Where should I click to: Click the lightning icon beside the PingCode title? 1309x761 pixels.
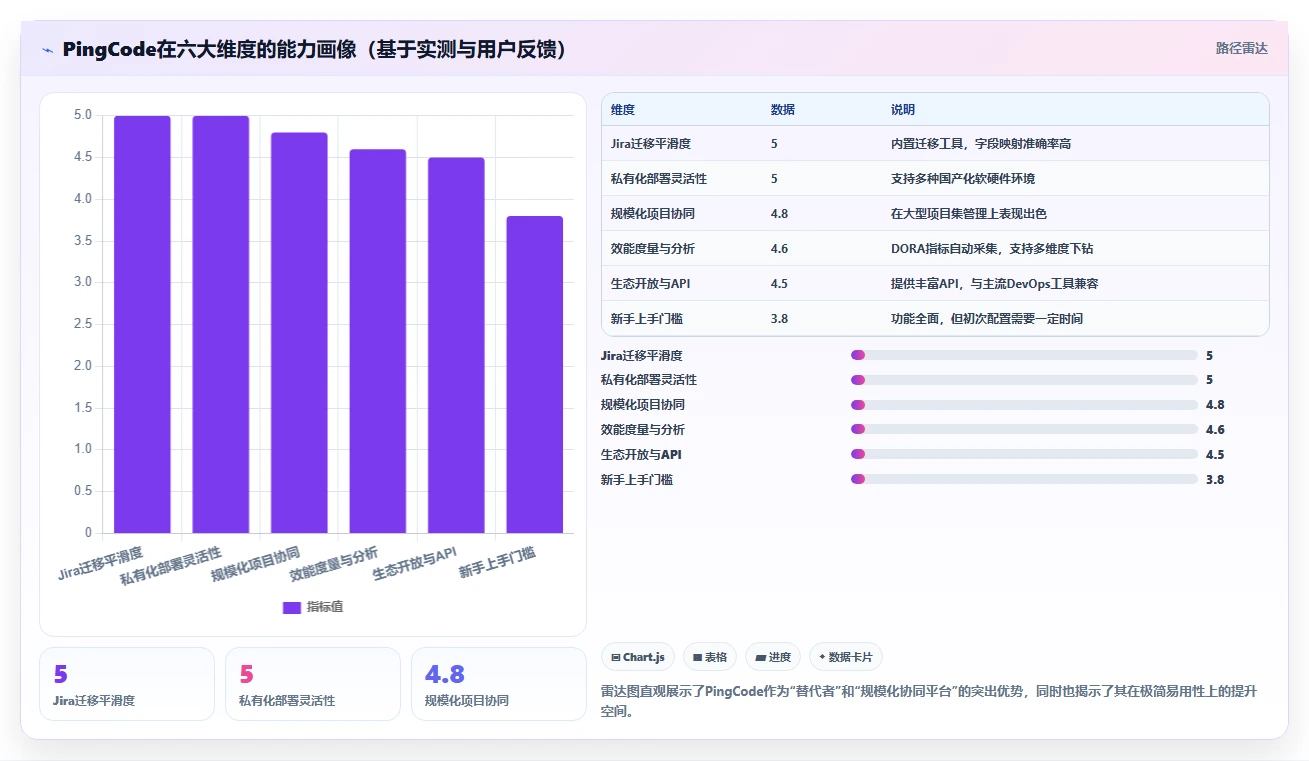(x=48, y=49)
